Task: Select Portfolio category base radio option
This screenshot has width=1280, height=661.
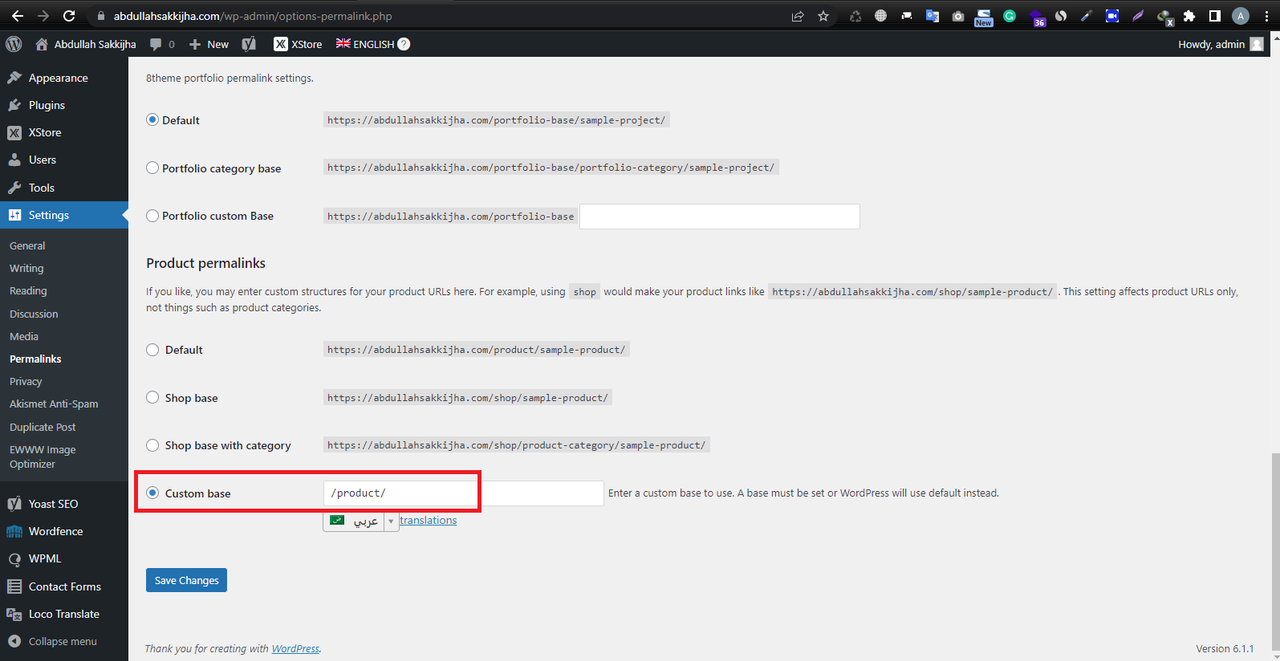Action: (x=153, y=168)
